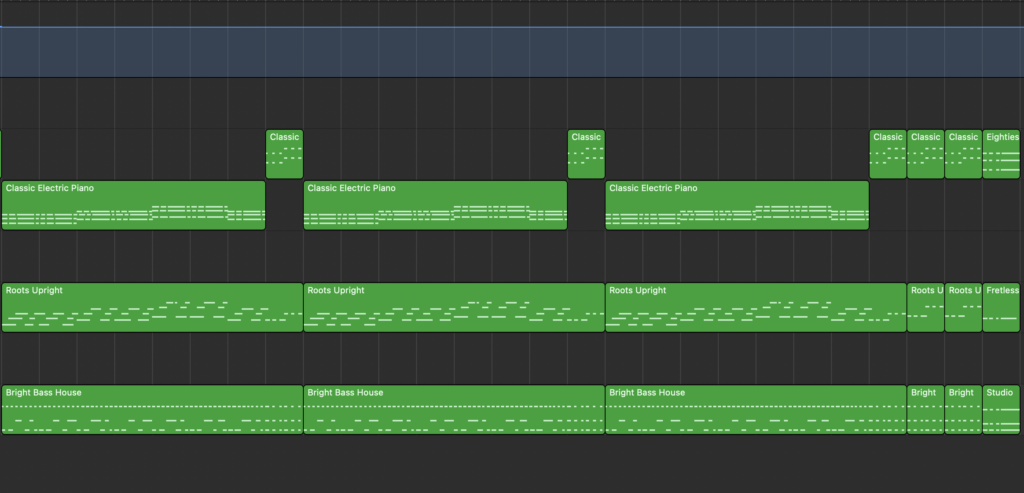Click the second Bright Bass House region
The image size is (1024, 493).
click(x=454, y=410)
